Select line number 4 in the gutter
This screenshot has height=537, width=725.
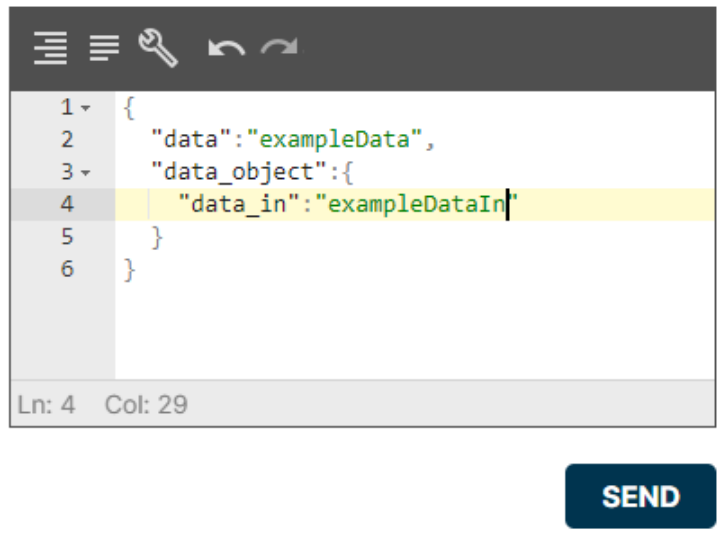[66, 205]
